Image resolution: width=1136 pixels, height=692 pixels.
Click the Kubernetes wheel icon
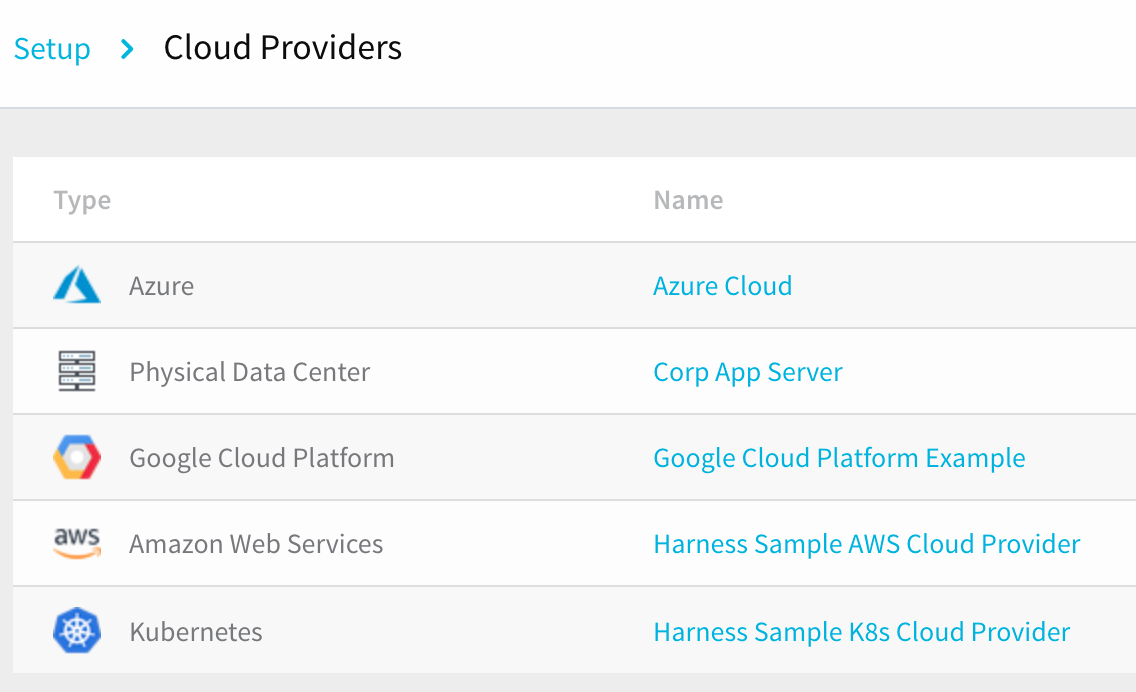(77, 630)
